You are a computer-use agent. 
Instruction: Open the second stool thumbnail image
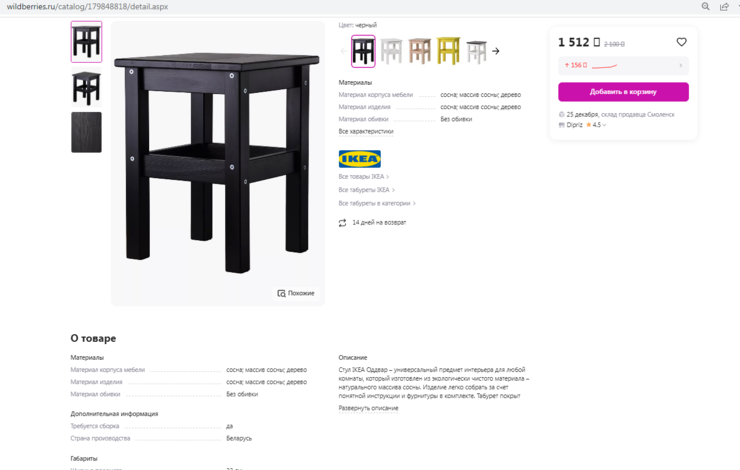tap(86, 87)
